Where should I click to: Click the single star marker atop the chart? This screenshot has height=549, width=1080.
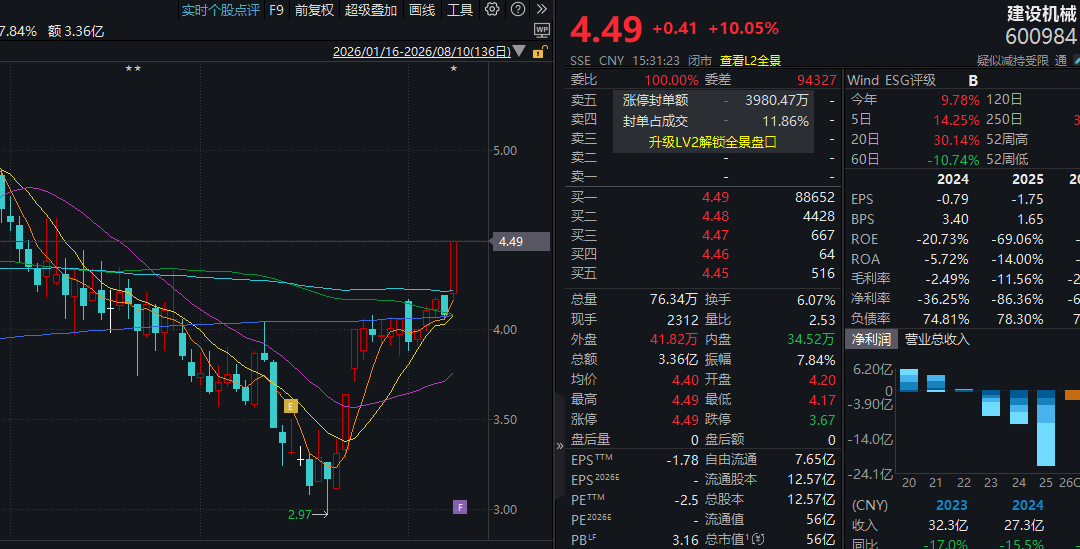point(453,69)
